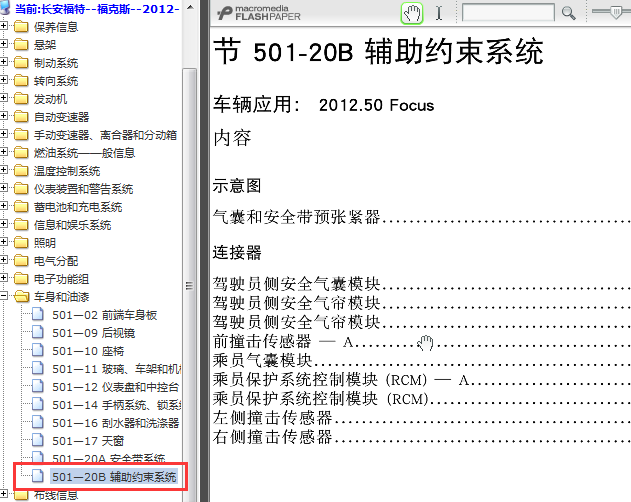Open the 501-12 仪表盘和中控台 tree item
Image resolution: width=631 pixels, height=502 pixels.
click(x=115, y=387)
